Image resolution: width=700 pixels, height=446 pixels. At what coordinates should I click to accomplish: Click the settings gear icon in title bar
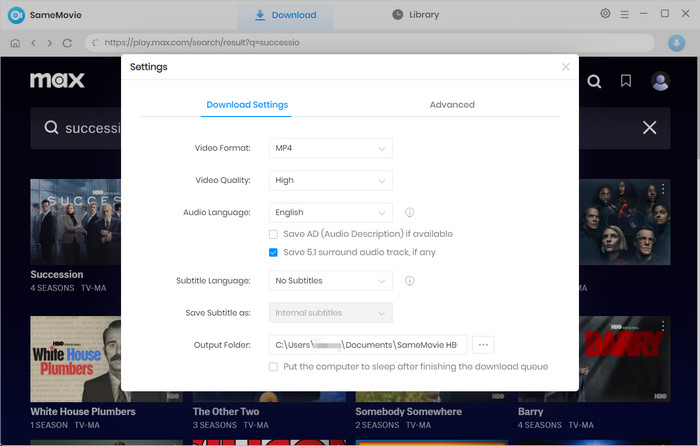(605, 14)
